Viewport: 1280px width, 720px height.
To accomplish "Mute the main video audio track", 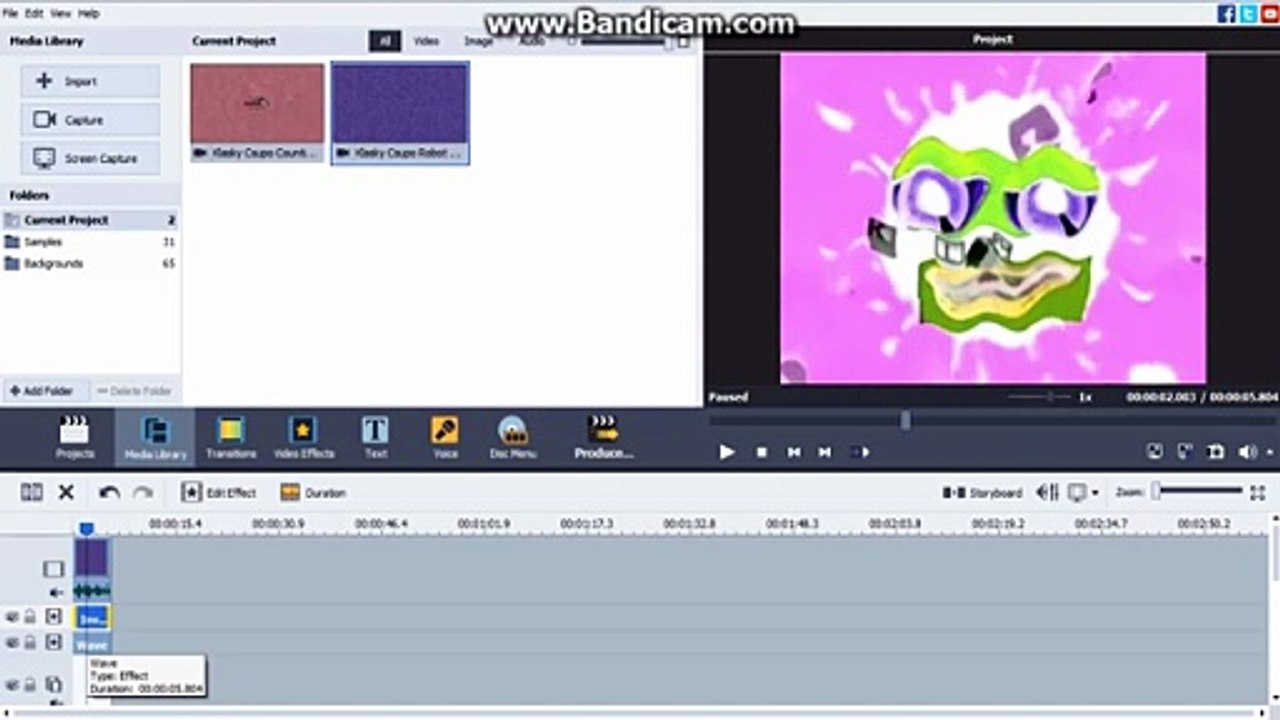I will tap(55, 593).
